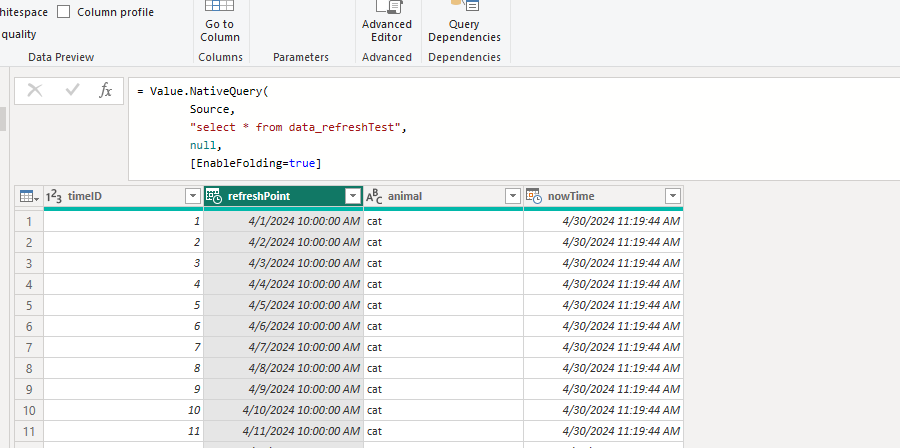This screenshot has height=448, width=900.
Task: Open the Go to Column command
Action: 220,23
